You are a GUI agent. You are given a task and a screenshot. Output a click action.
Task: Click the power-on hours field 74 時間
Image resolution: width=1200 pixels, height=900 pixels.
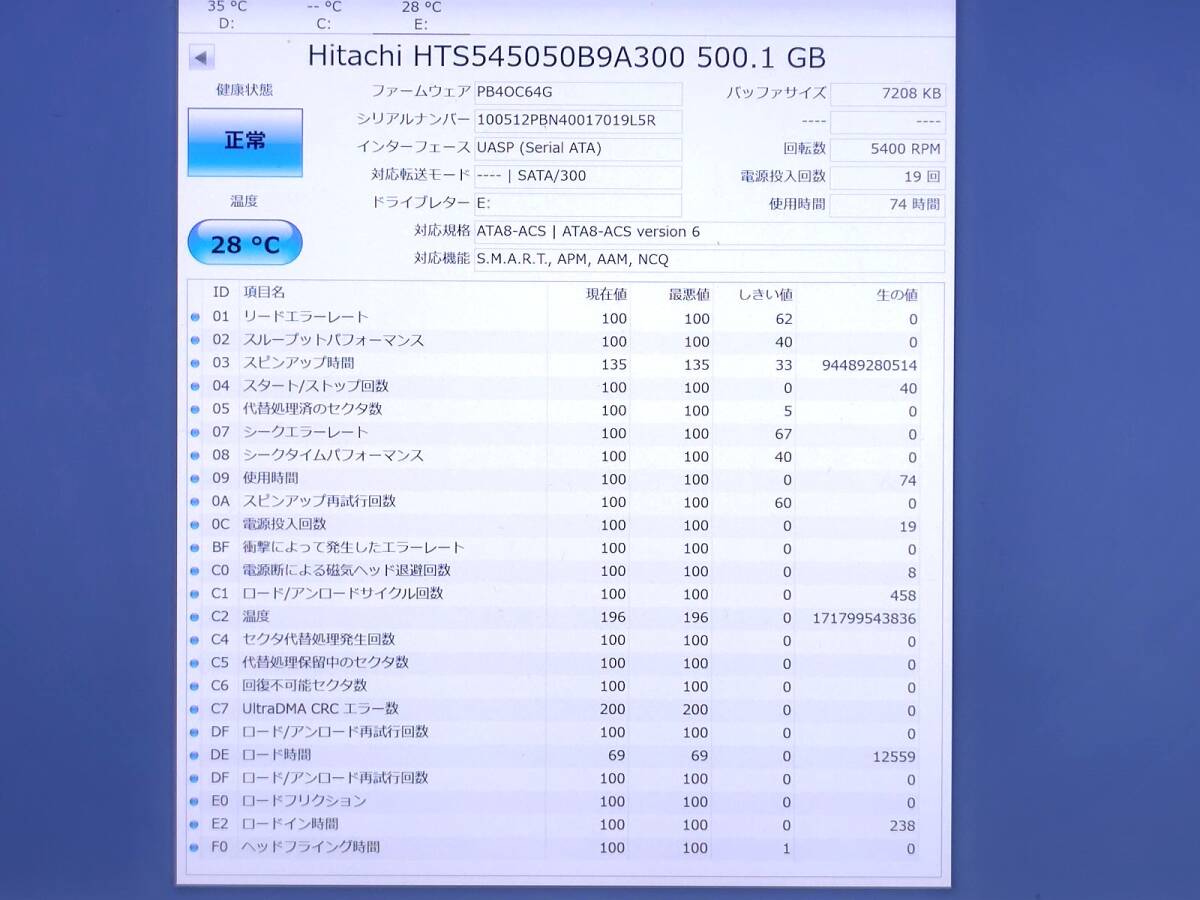click(888, 205)
